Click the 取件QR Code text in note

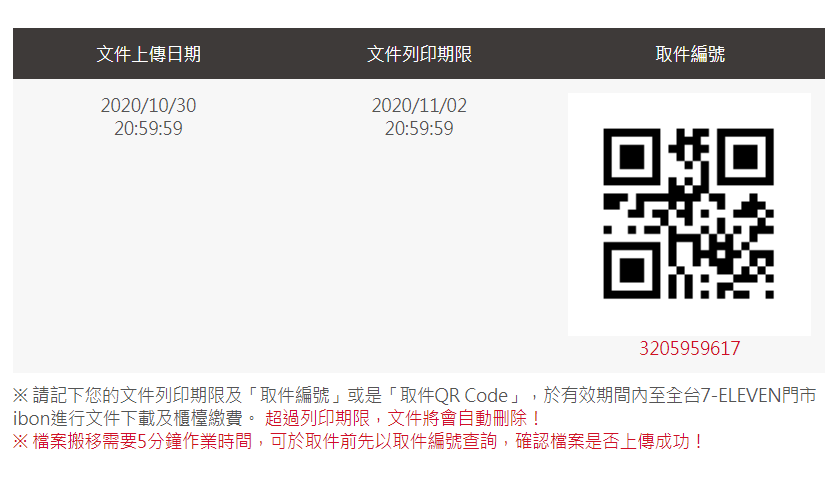pyautogui.click(x=454, y=396)
